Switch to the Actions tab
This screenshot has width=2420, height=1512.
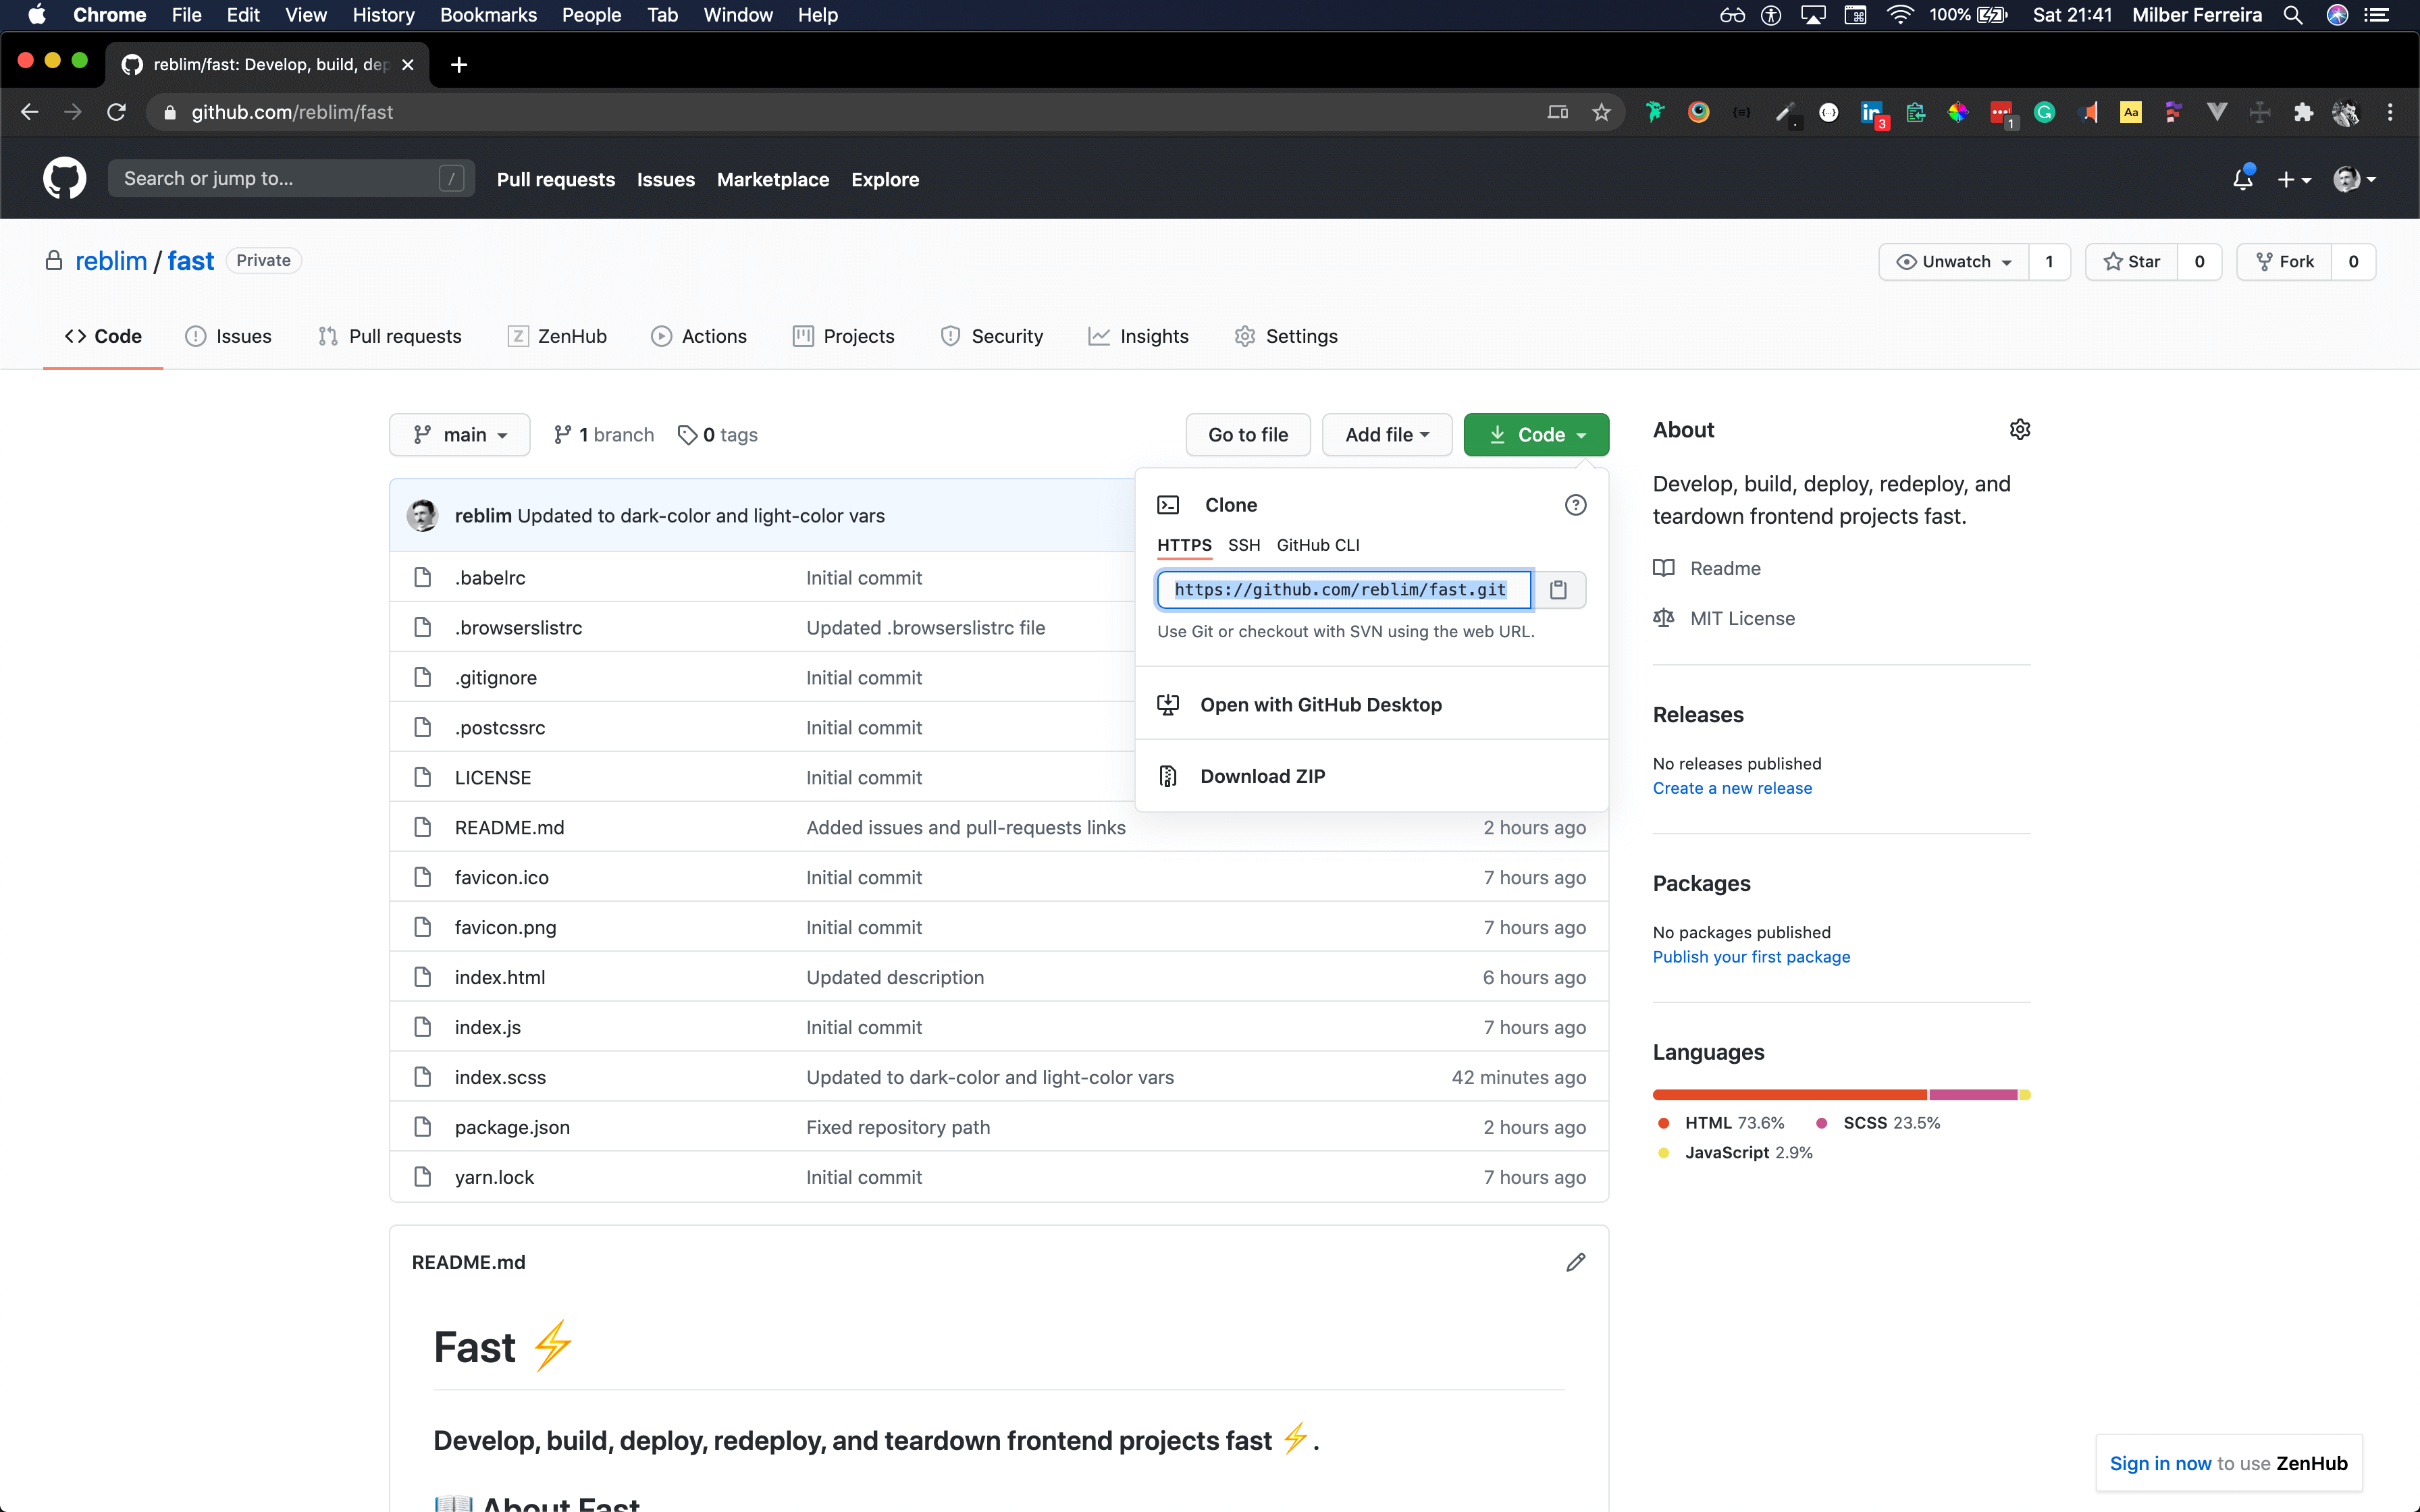699,336
